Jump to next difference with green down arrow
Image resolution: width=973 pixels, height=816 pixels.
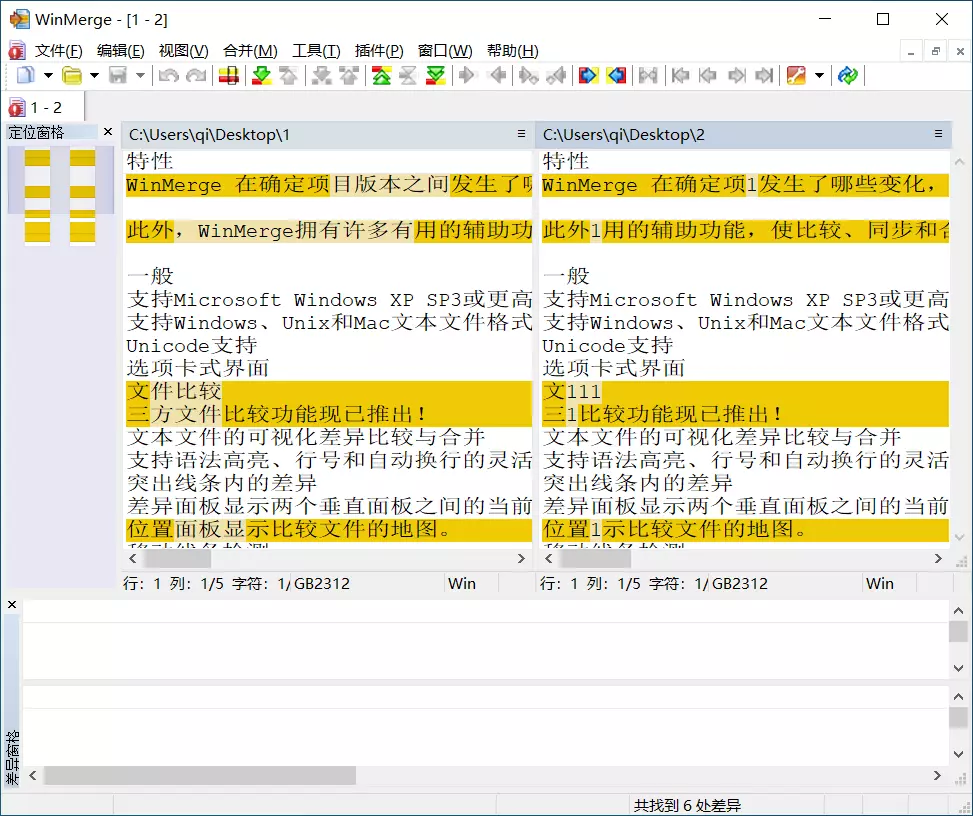[261, 75]
